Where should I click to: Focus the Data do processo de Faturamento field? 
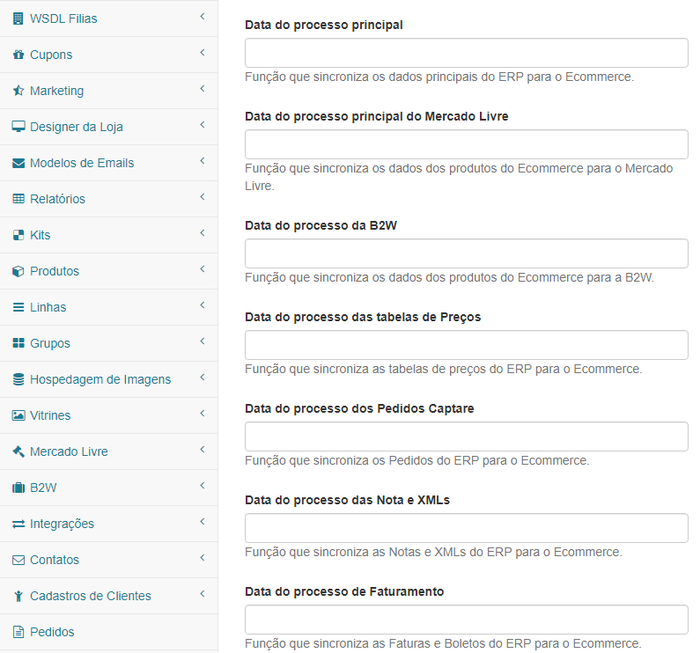466,620
